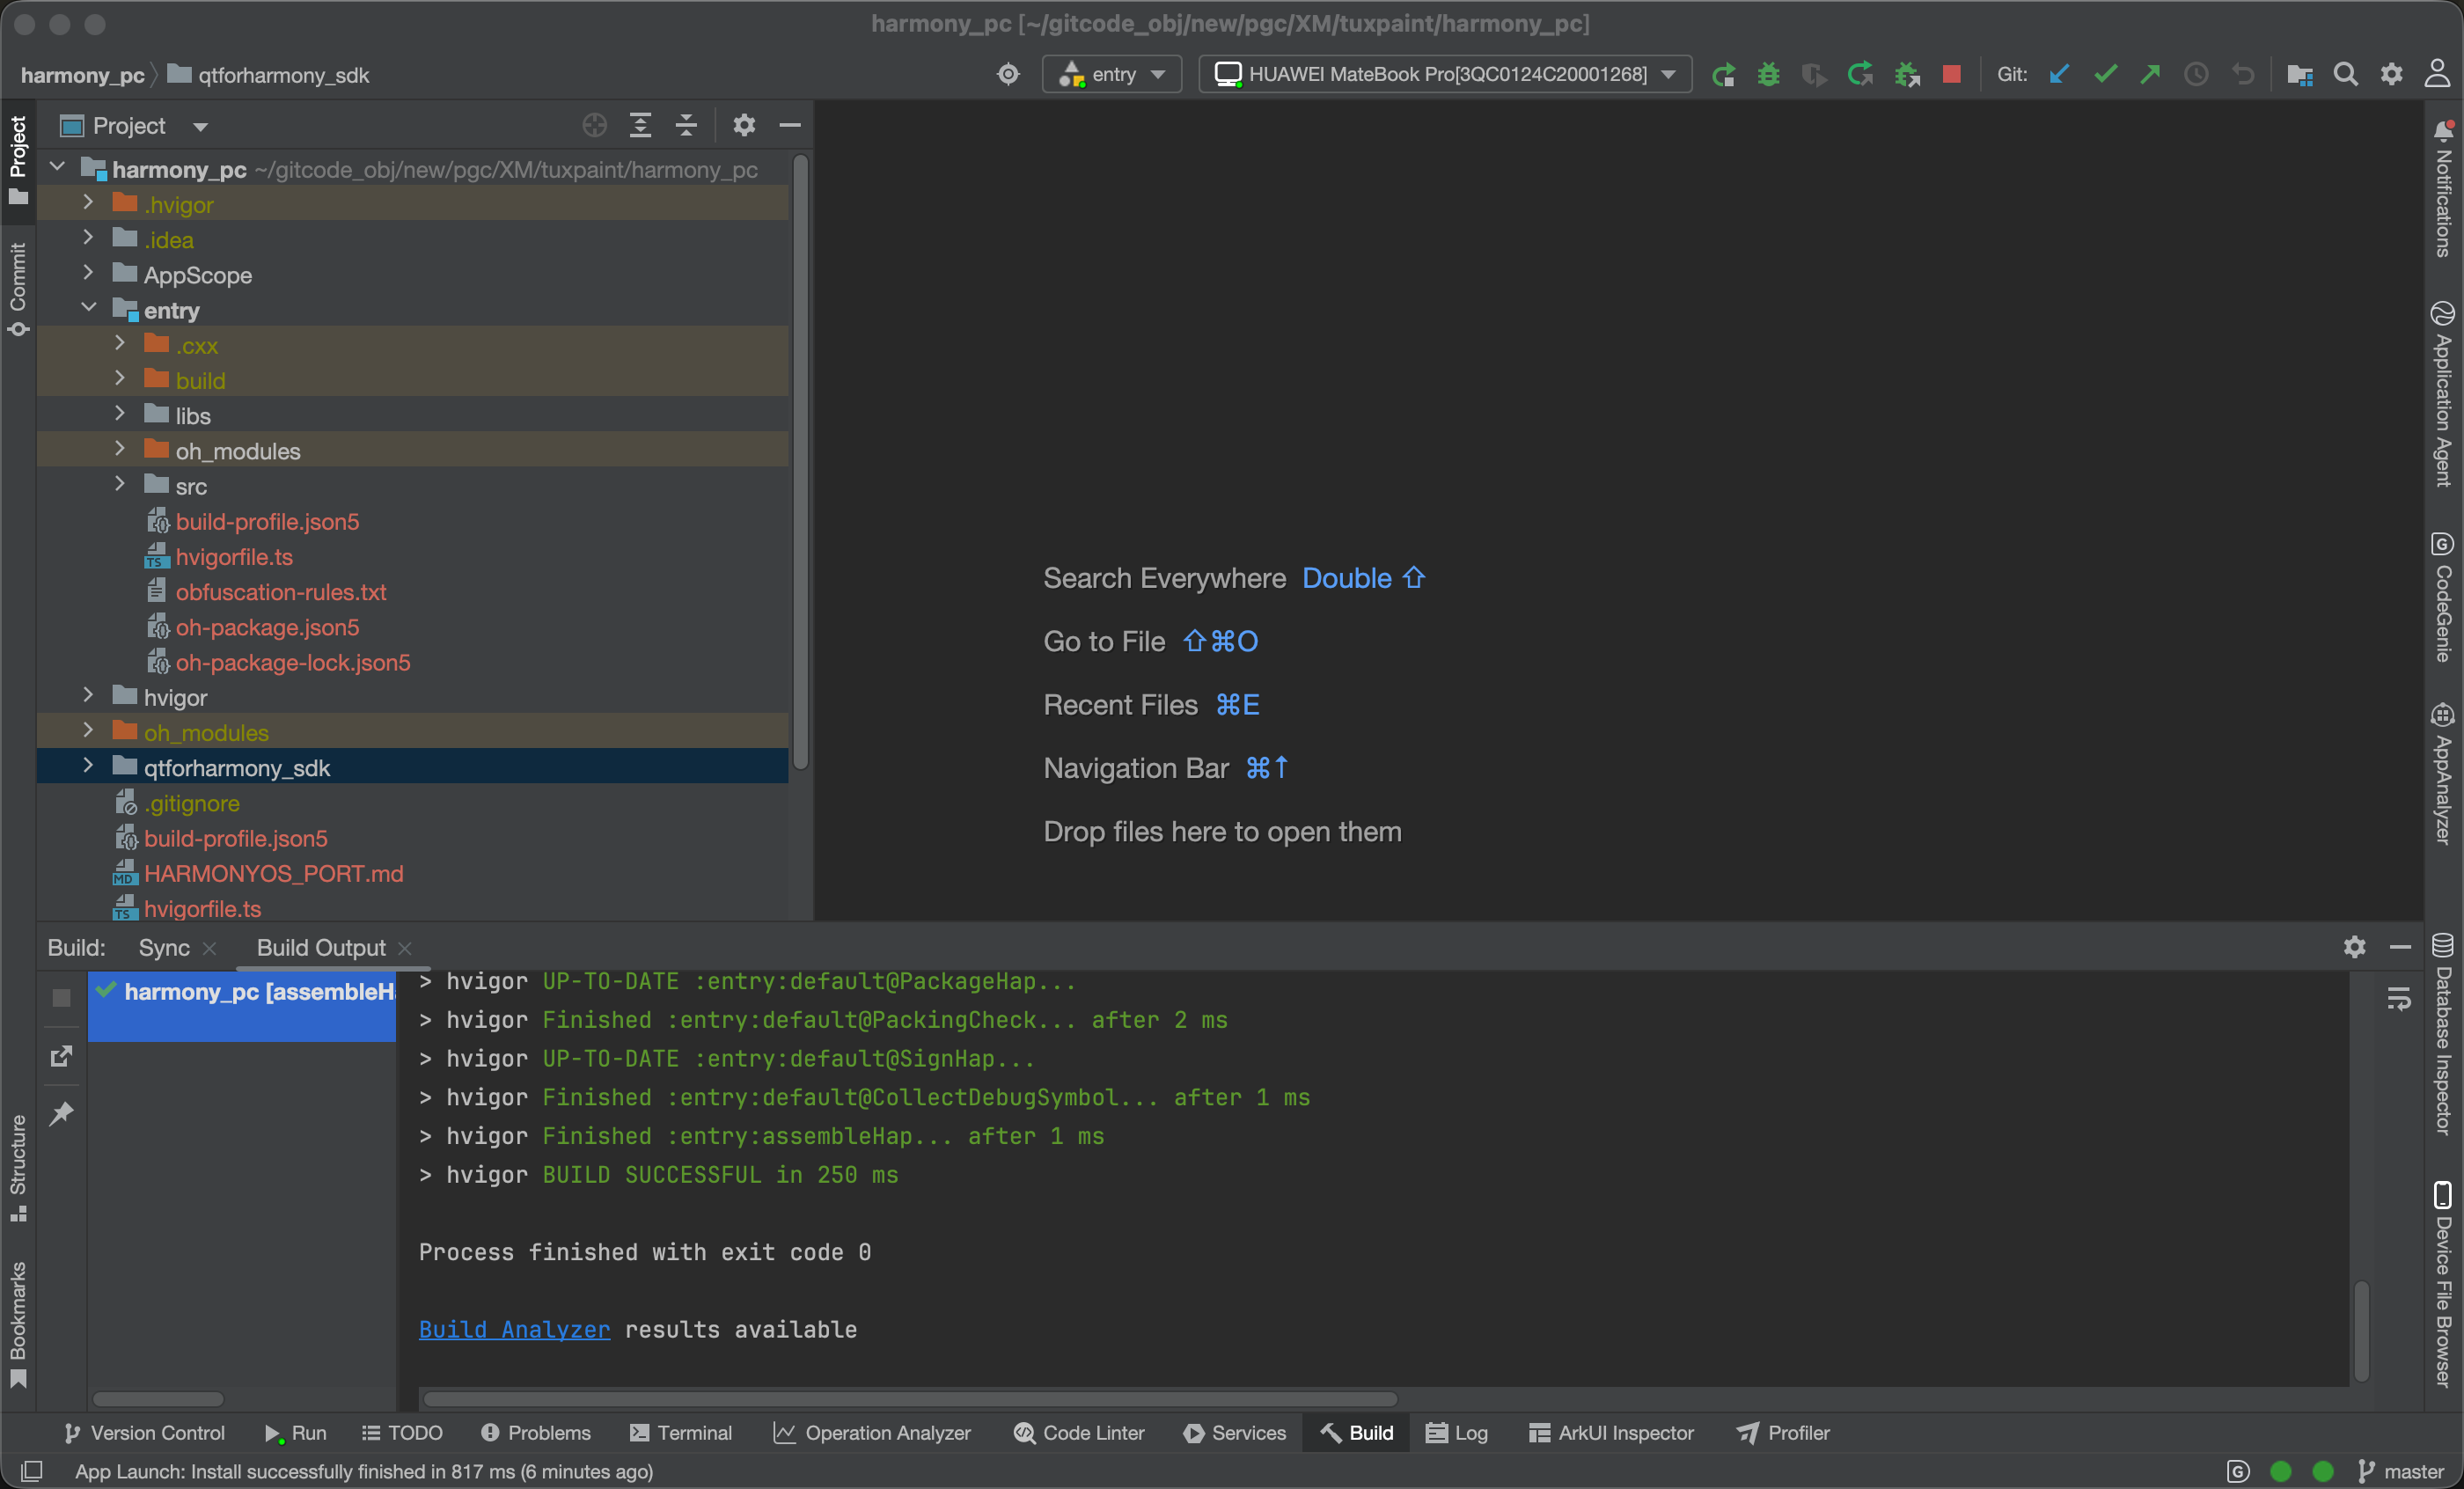Select hvigorfile.ts inside entry
Screen dimensions: 2464x1489
[234, 557]
